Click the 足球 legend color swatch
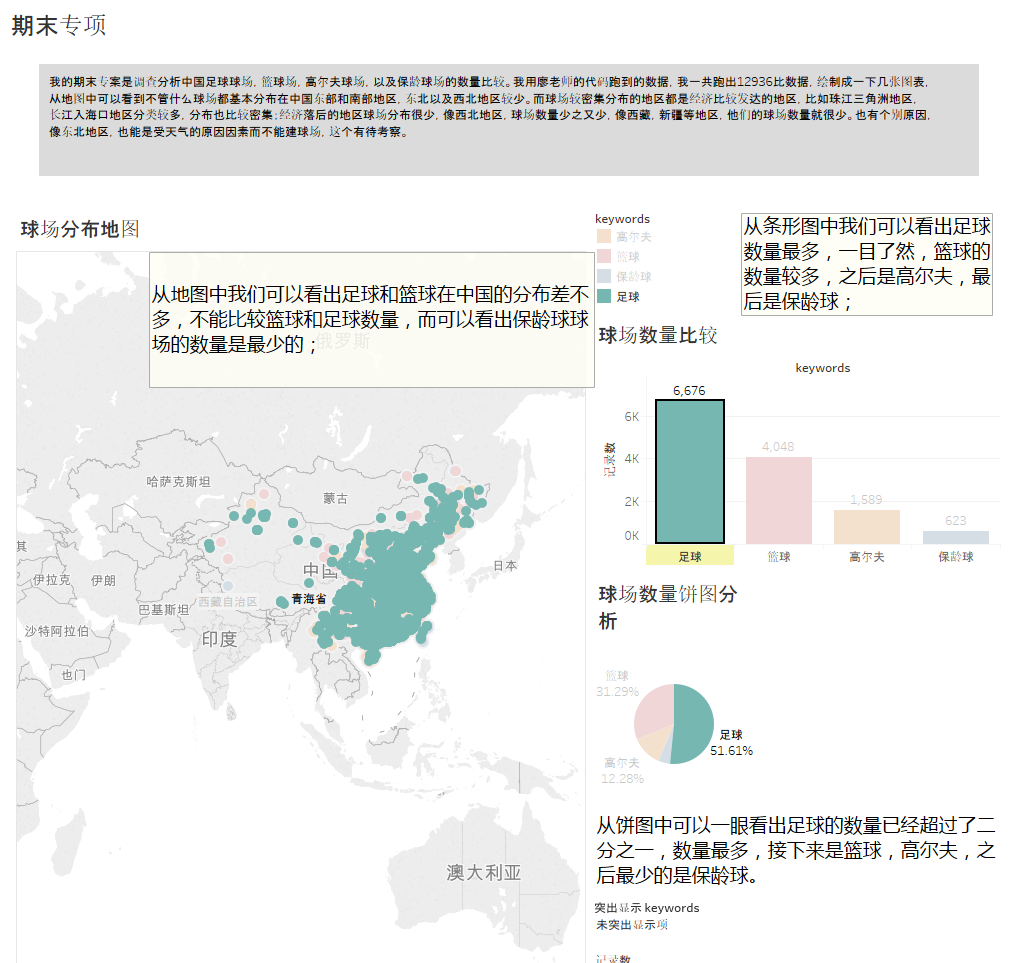The image size is (1015, 963). pyautogui.click(x=603, y=296)
